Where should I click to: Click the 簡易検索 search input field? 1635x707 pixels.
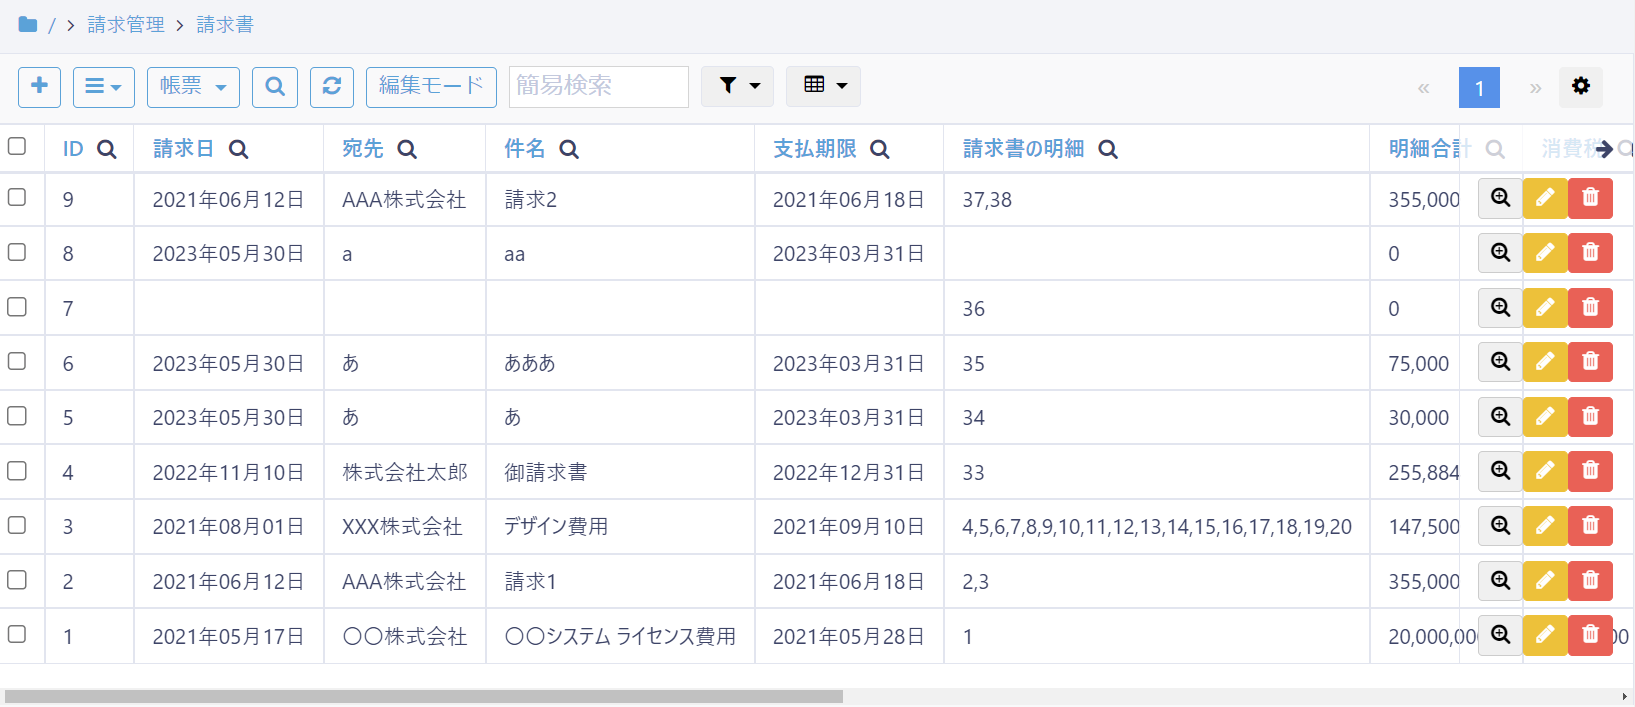pos(598,87)
